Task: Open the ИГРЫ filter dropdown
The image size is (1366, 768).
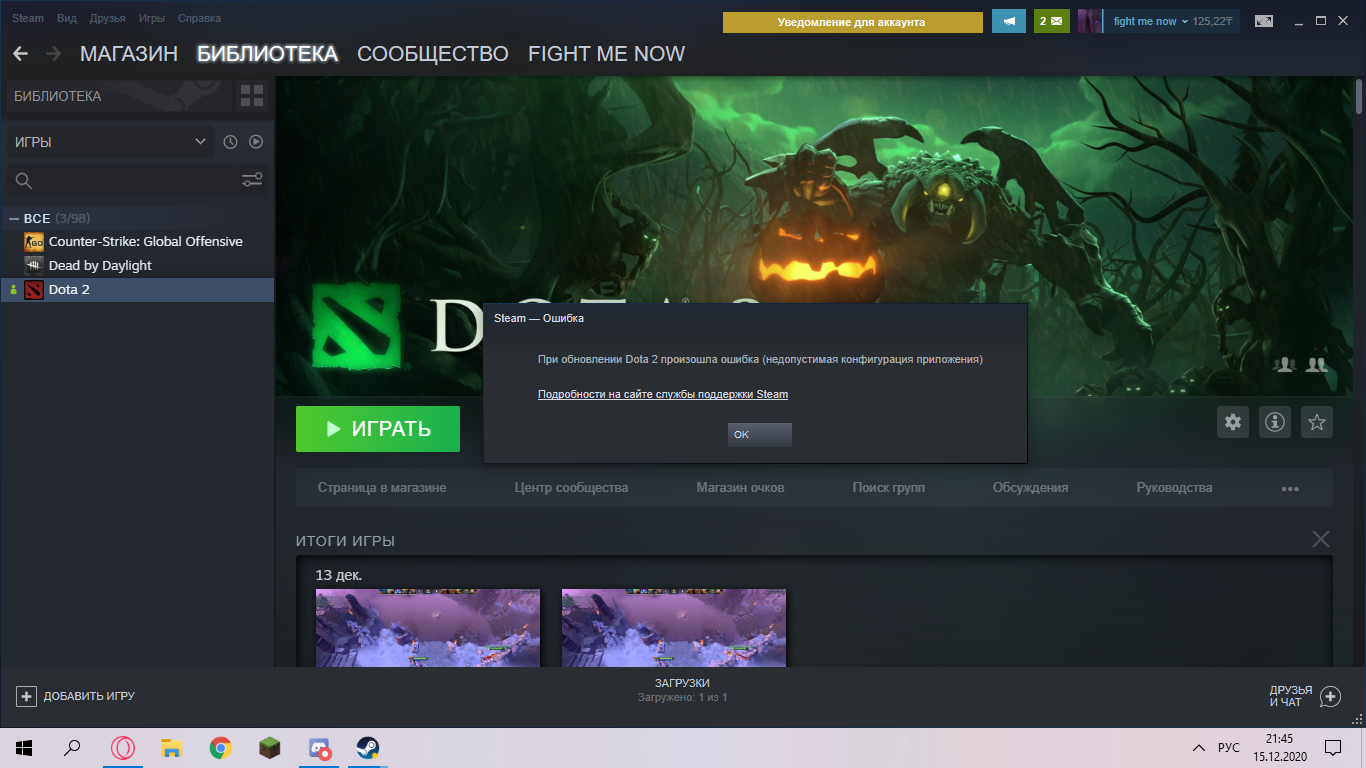Action: 110,142
